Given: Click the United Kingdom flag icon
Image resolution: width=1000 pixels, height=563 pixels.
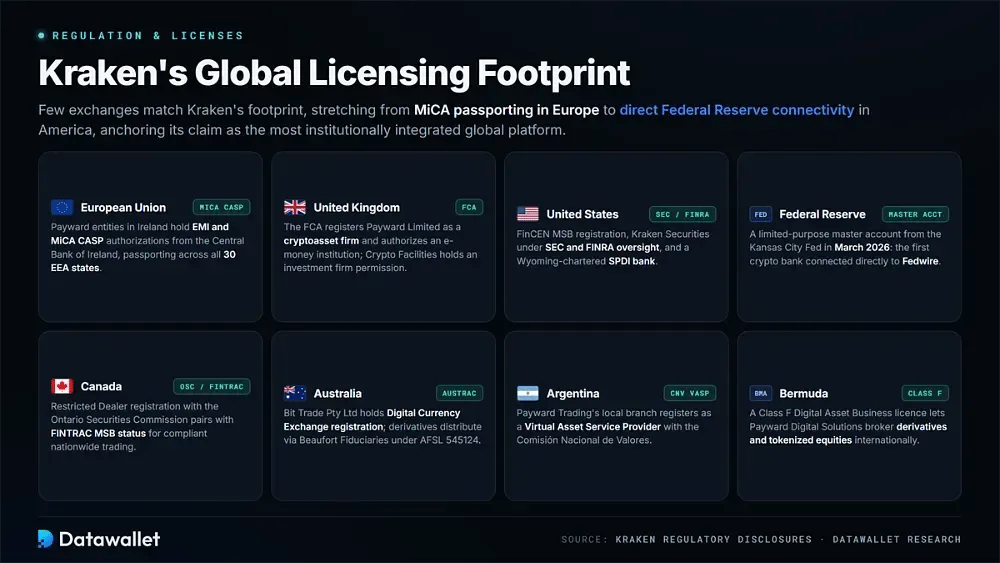Looking at the screenshot, I should point(295,207).
